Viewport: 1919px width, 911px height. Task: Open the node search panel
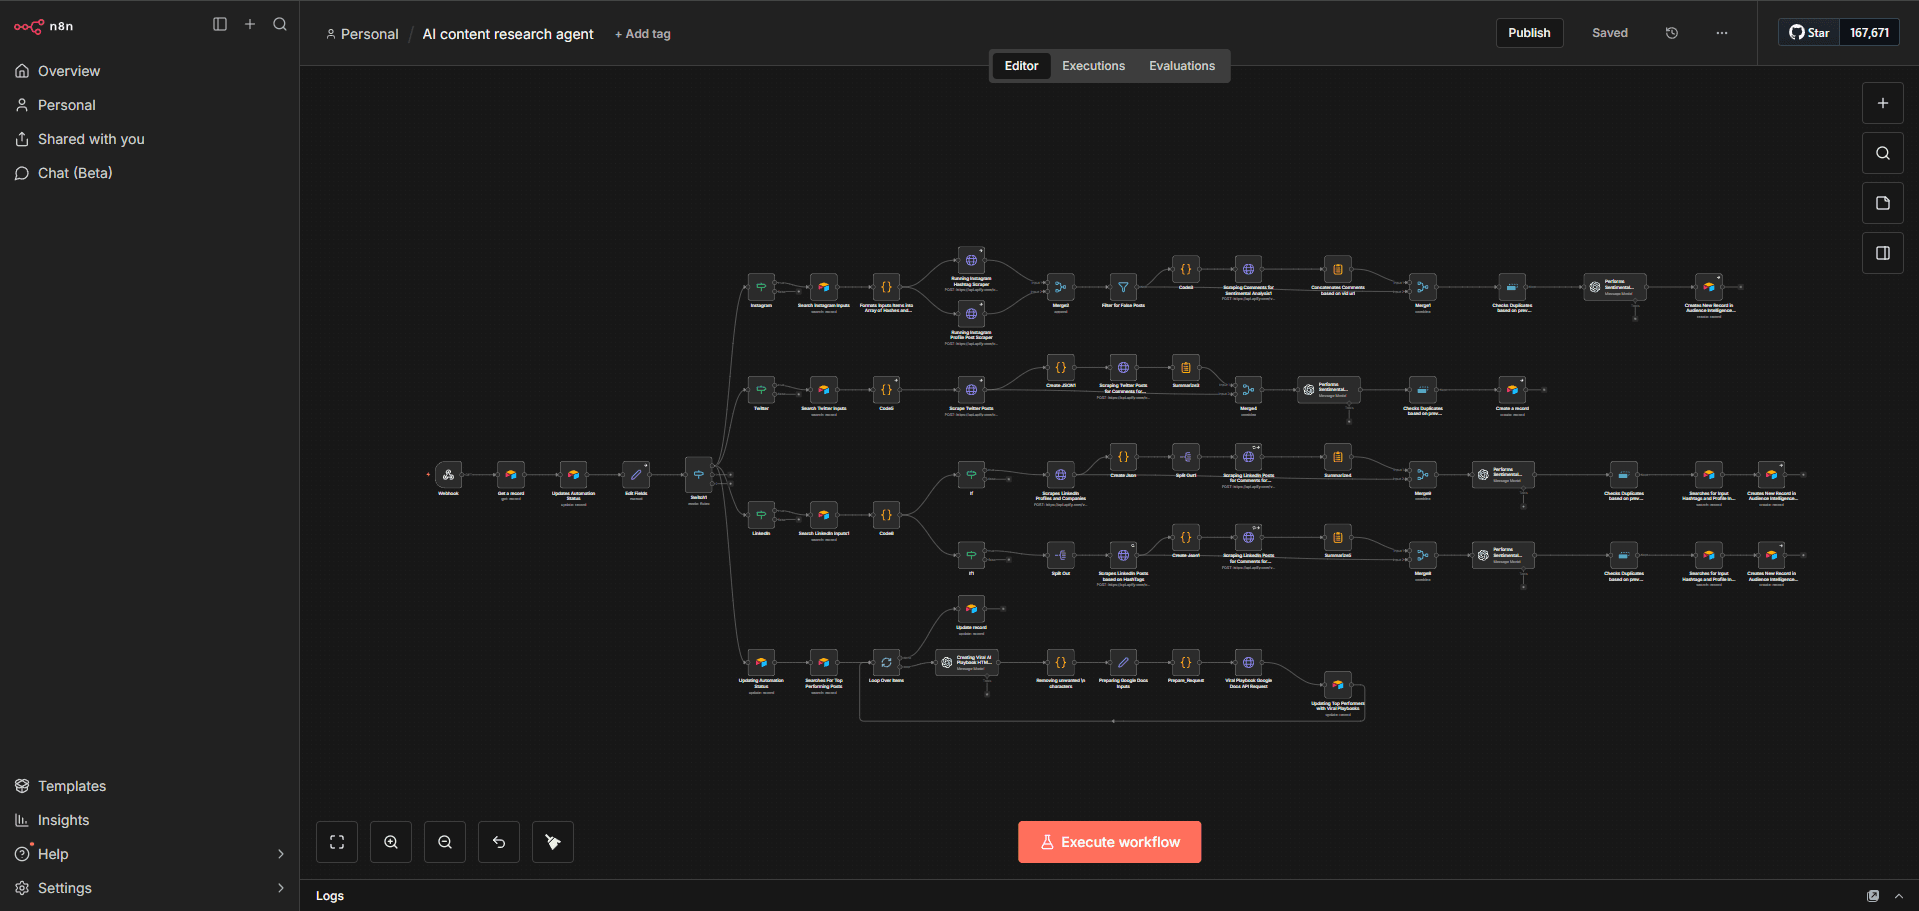point(1882,153)
